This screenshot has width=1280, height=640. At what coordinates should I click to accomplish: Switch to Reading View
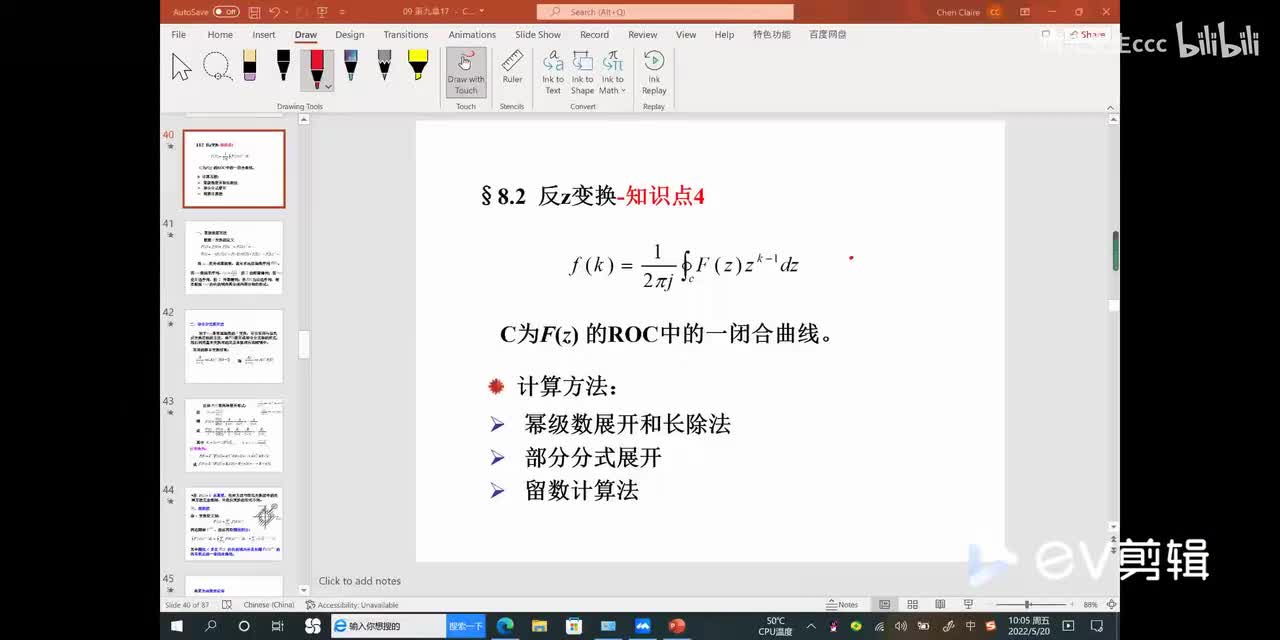tap(940, 605)
